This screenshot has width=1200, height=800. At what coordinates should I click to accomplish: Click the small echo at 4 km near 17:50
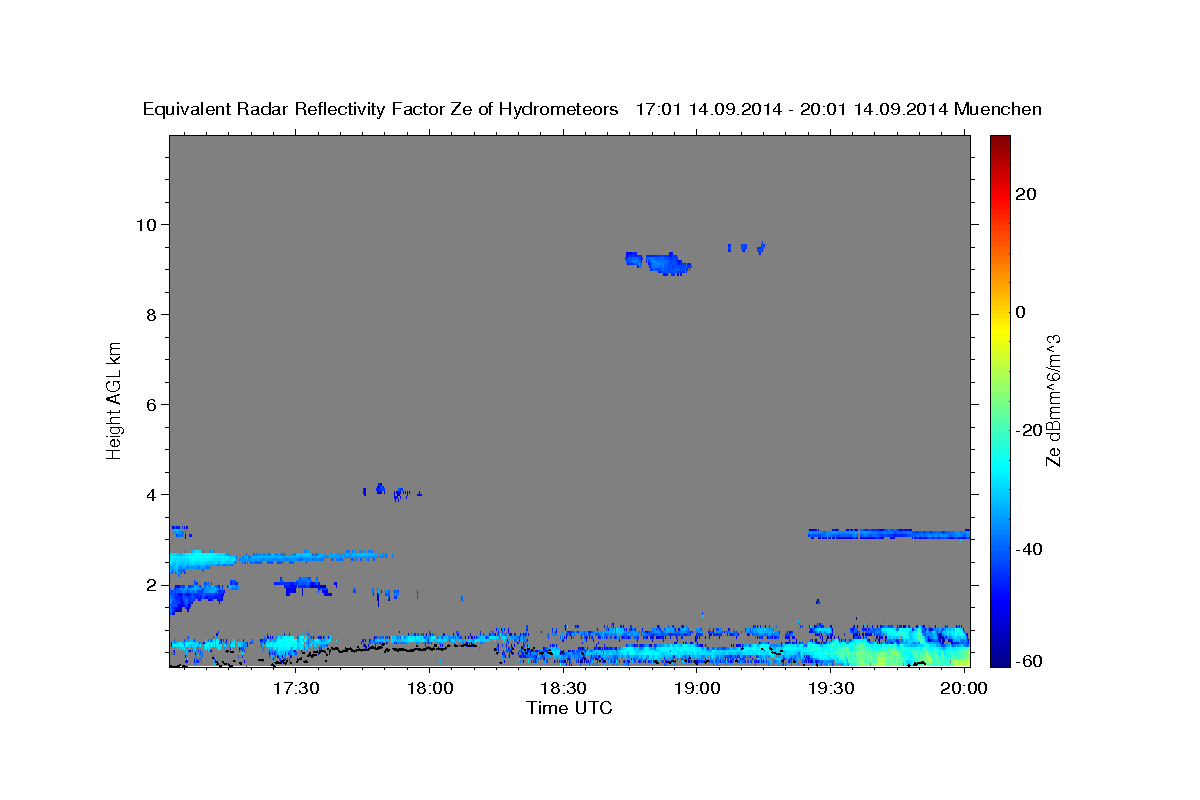tap(391, 491)
